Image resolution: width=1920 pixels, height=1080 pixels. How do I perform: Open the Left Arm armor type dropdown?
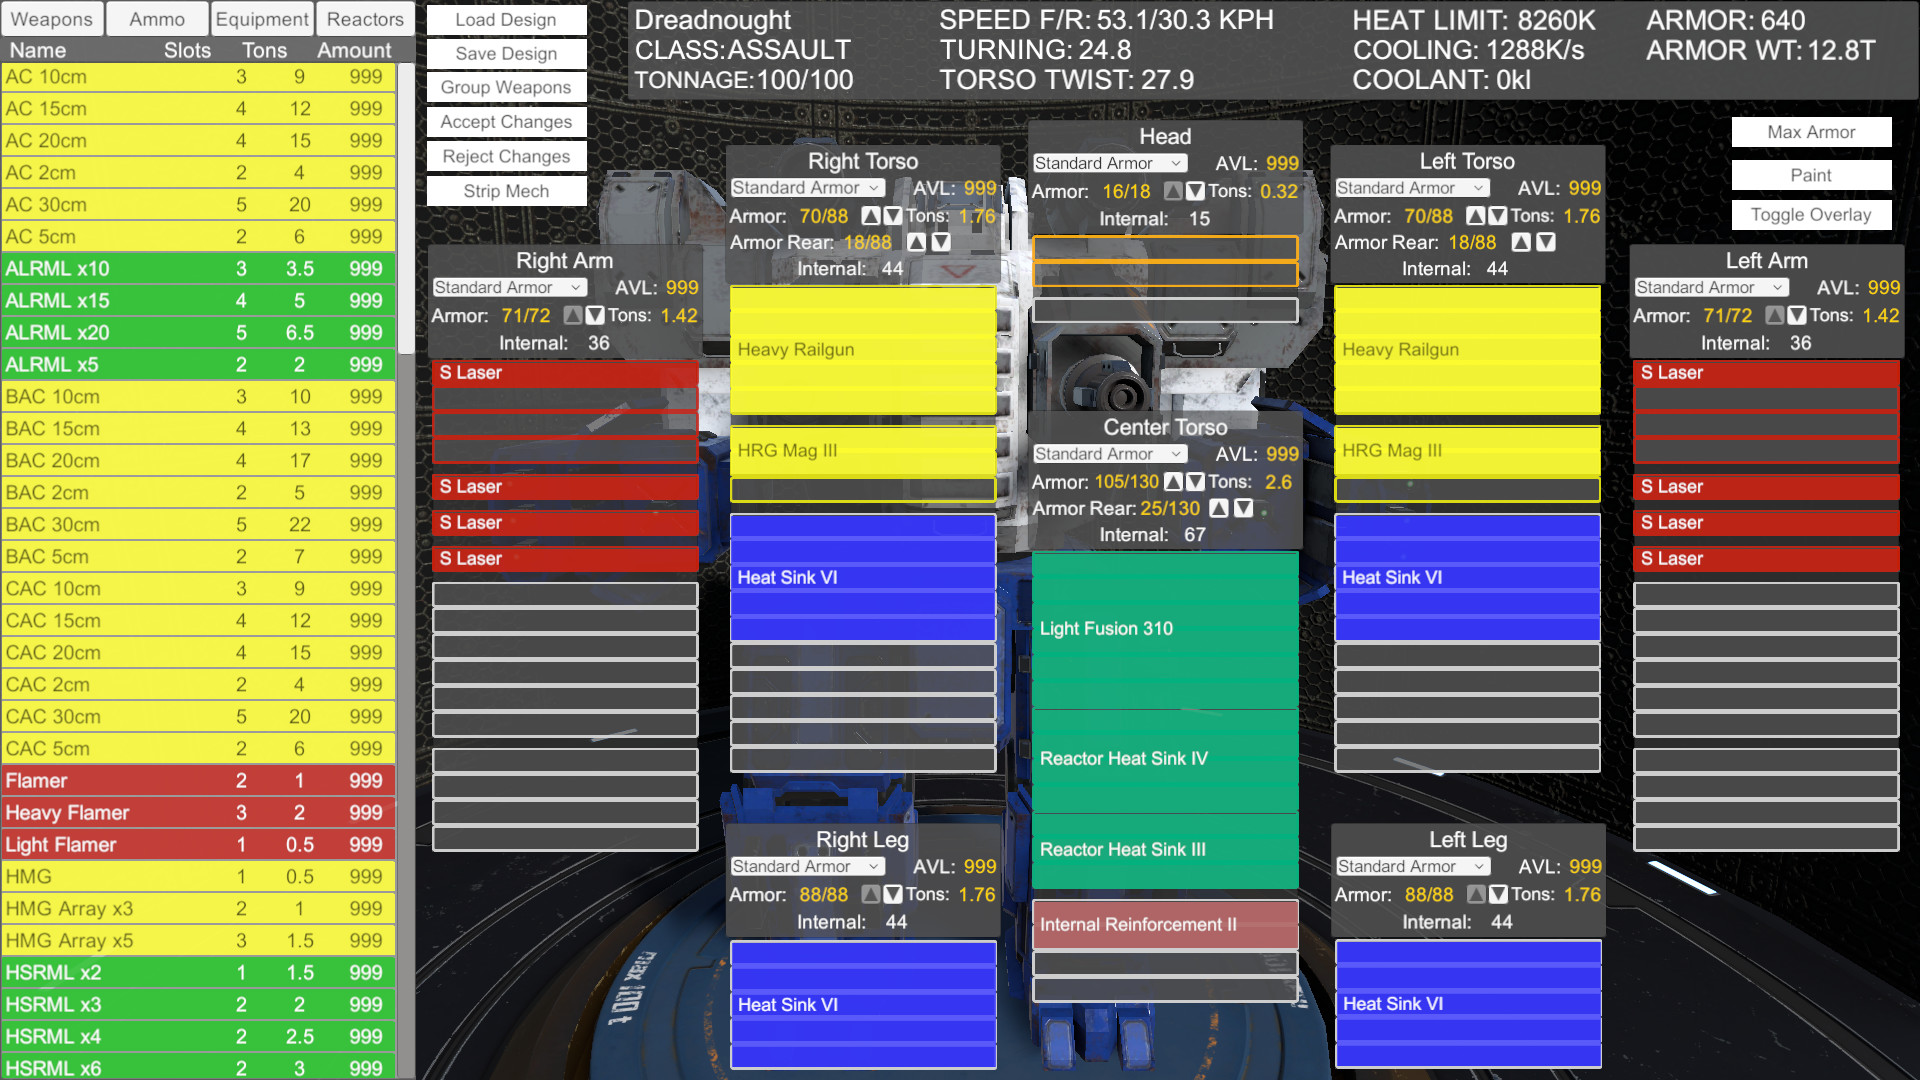point(1710,287)
